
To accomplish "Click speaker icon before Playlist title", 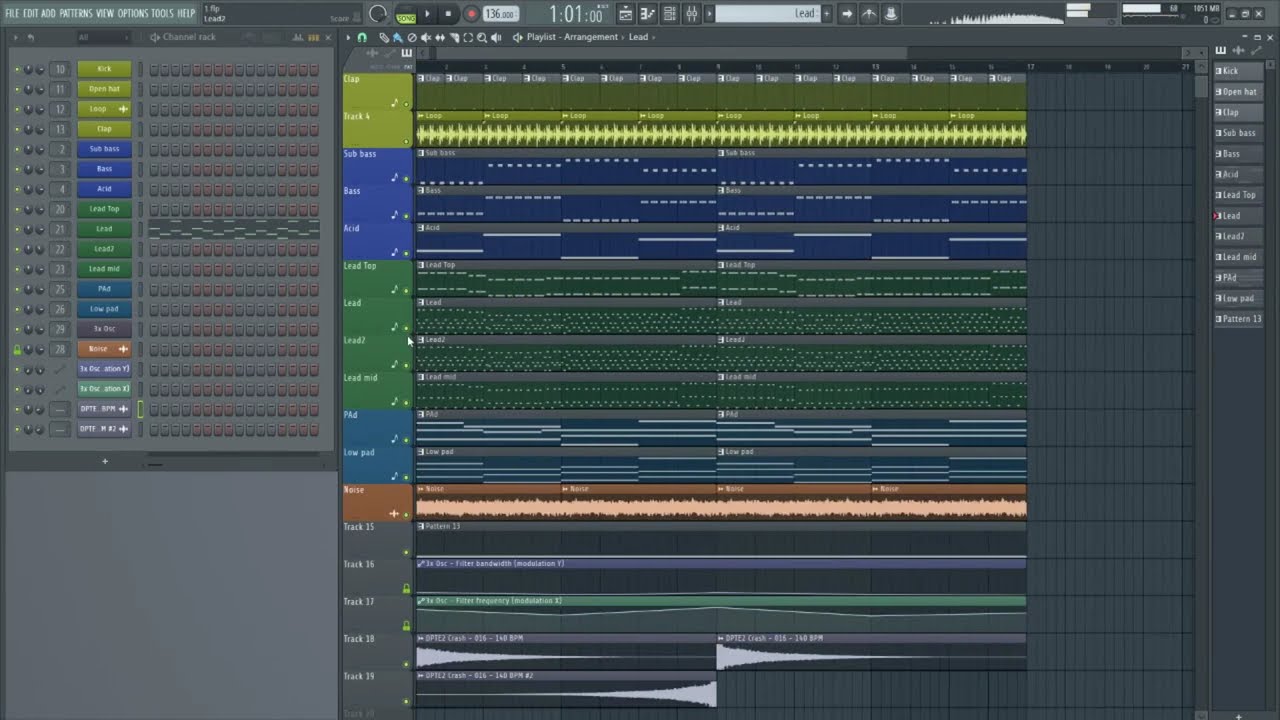I will [x=517, y=37].
